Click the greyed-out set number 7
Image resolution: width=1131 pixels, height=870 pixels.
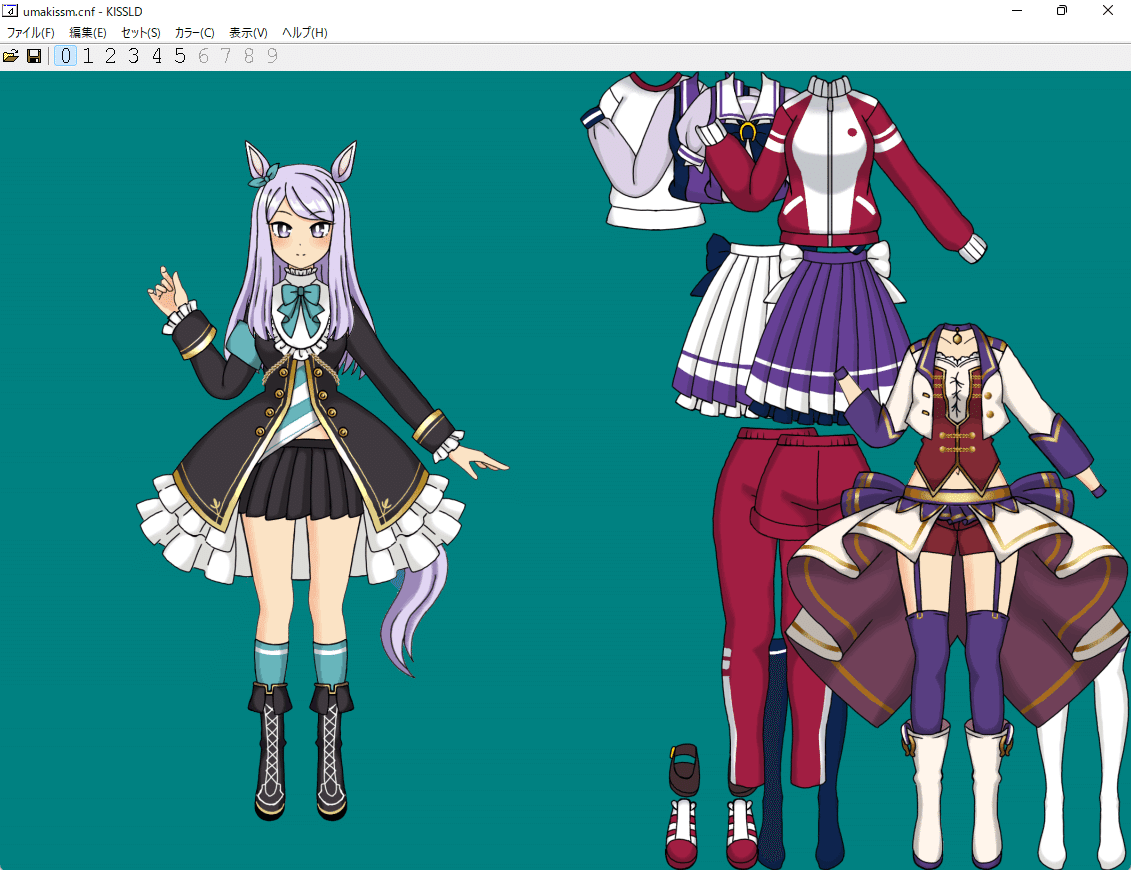tap(226, 56)
